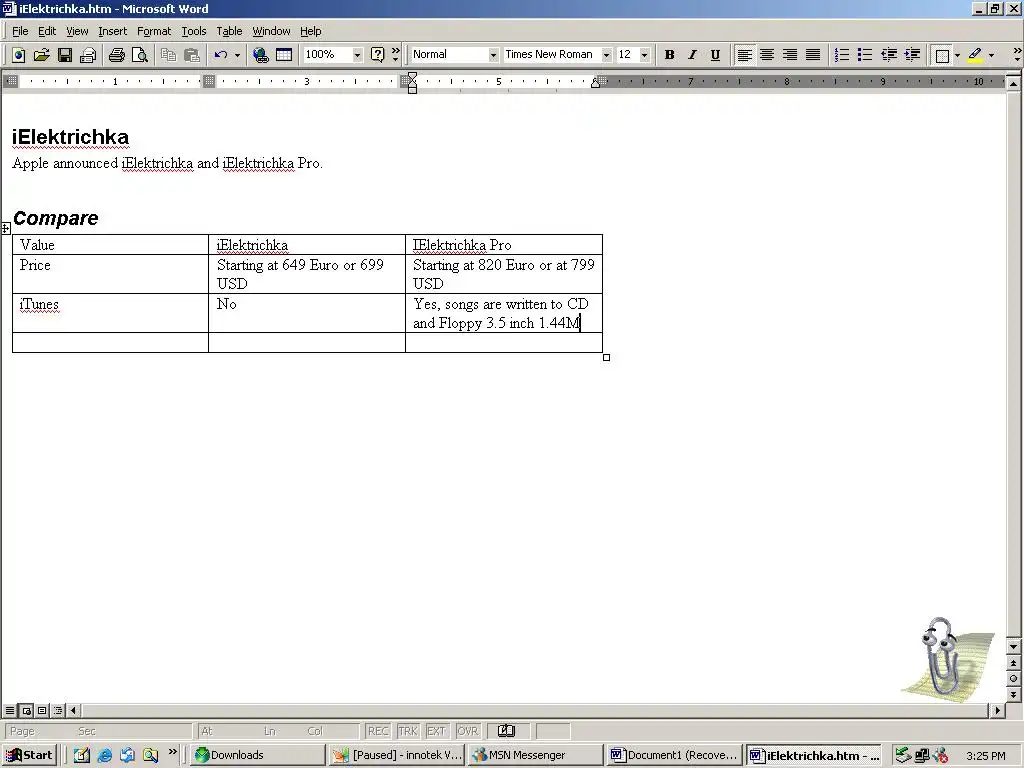This screenshot has width=1024, height=768.
Task: Open the font size 12 dropdown
Action: click(x=645, y=55)
